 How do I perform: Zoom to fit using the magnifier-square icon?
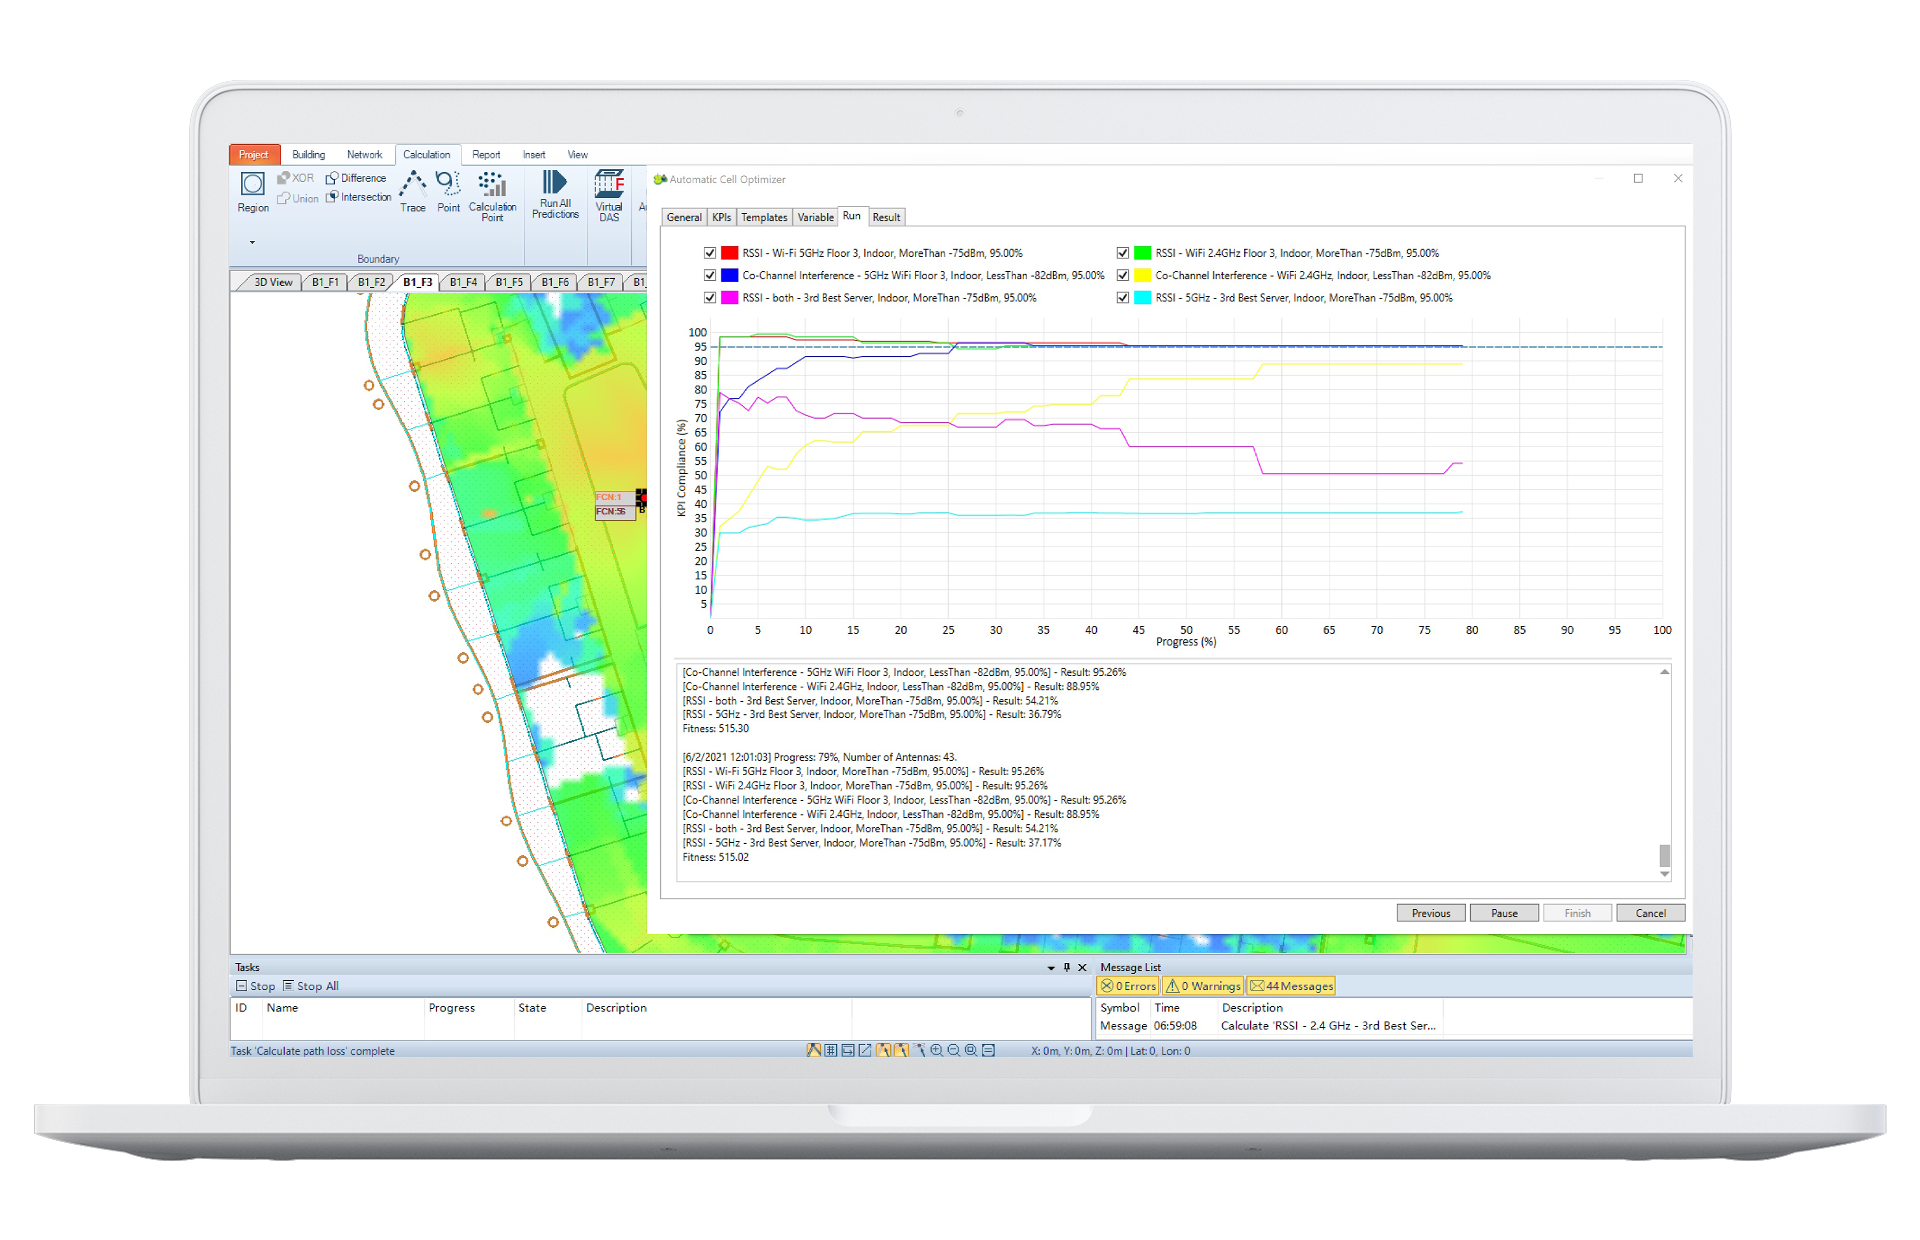pos(971,1050)
